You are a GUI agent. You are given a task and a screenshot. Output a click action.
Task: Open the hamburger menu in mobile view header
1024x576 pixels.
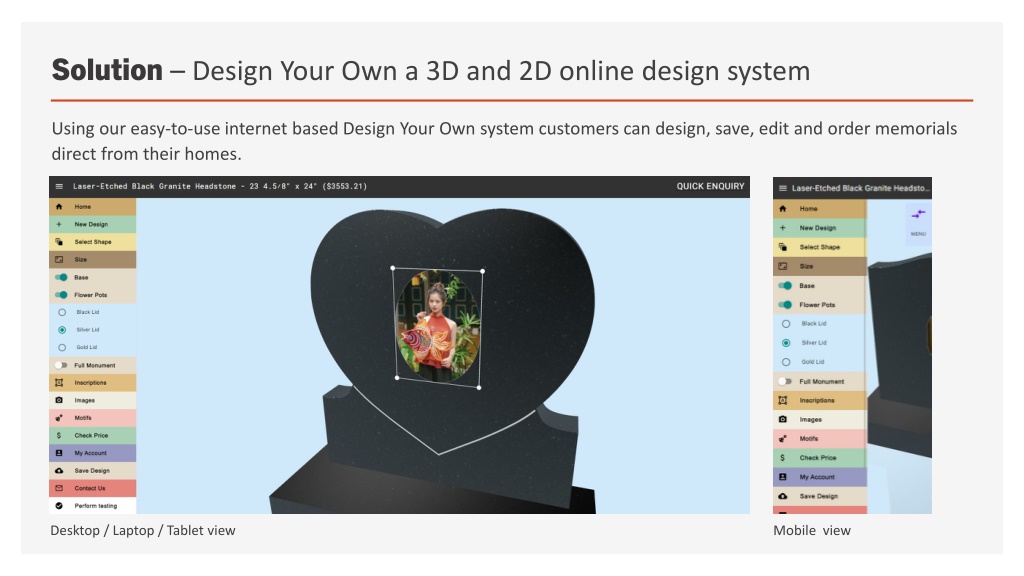[782, 188]
